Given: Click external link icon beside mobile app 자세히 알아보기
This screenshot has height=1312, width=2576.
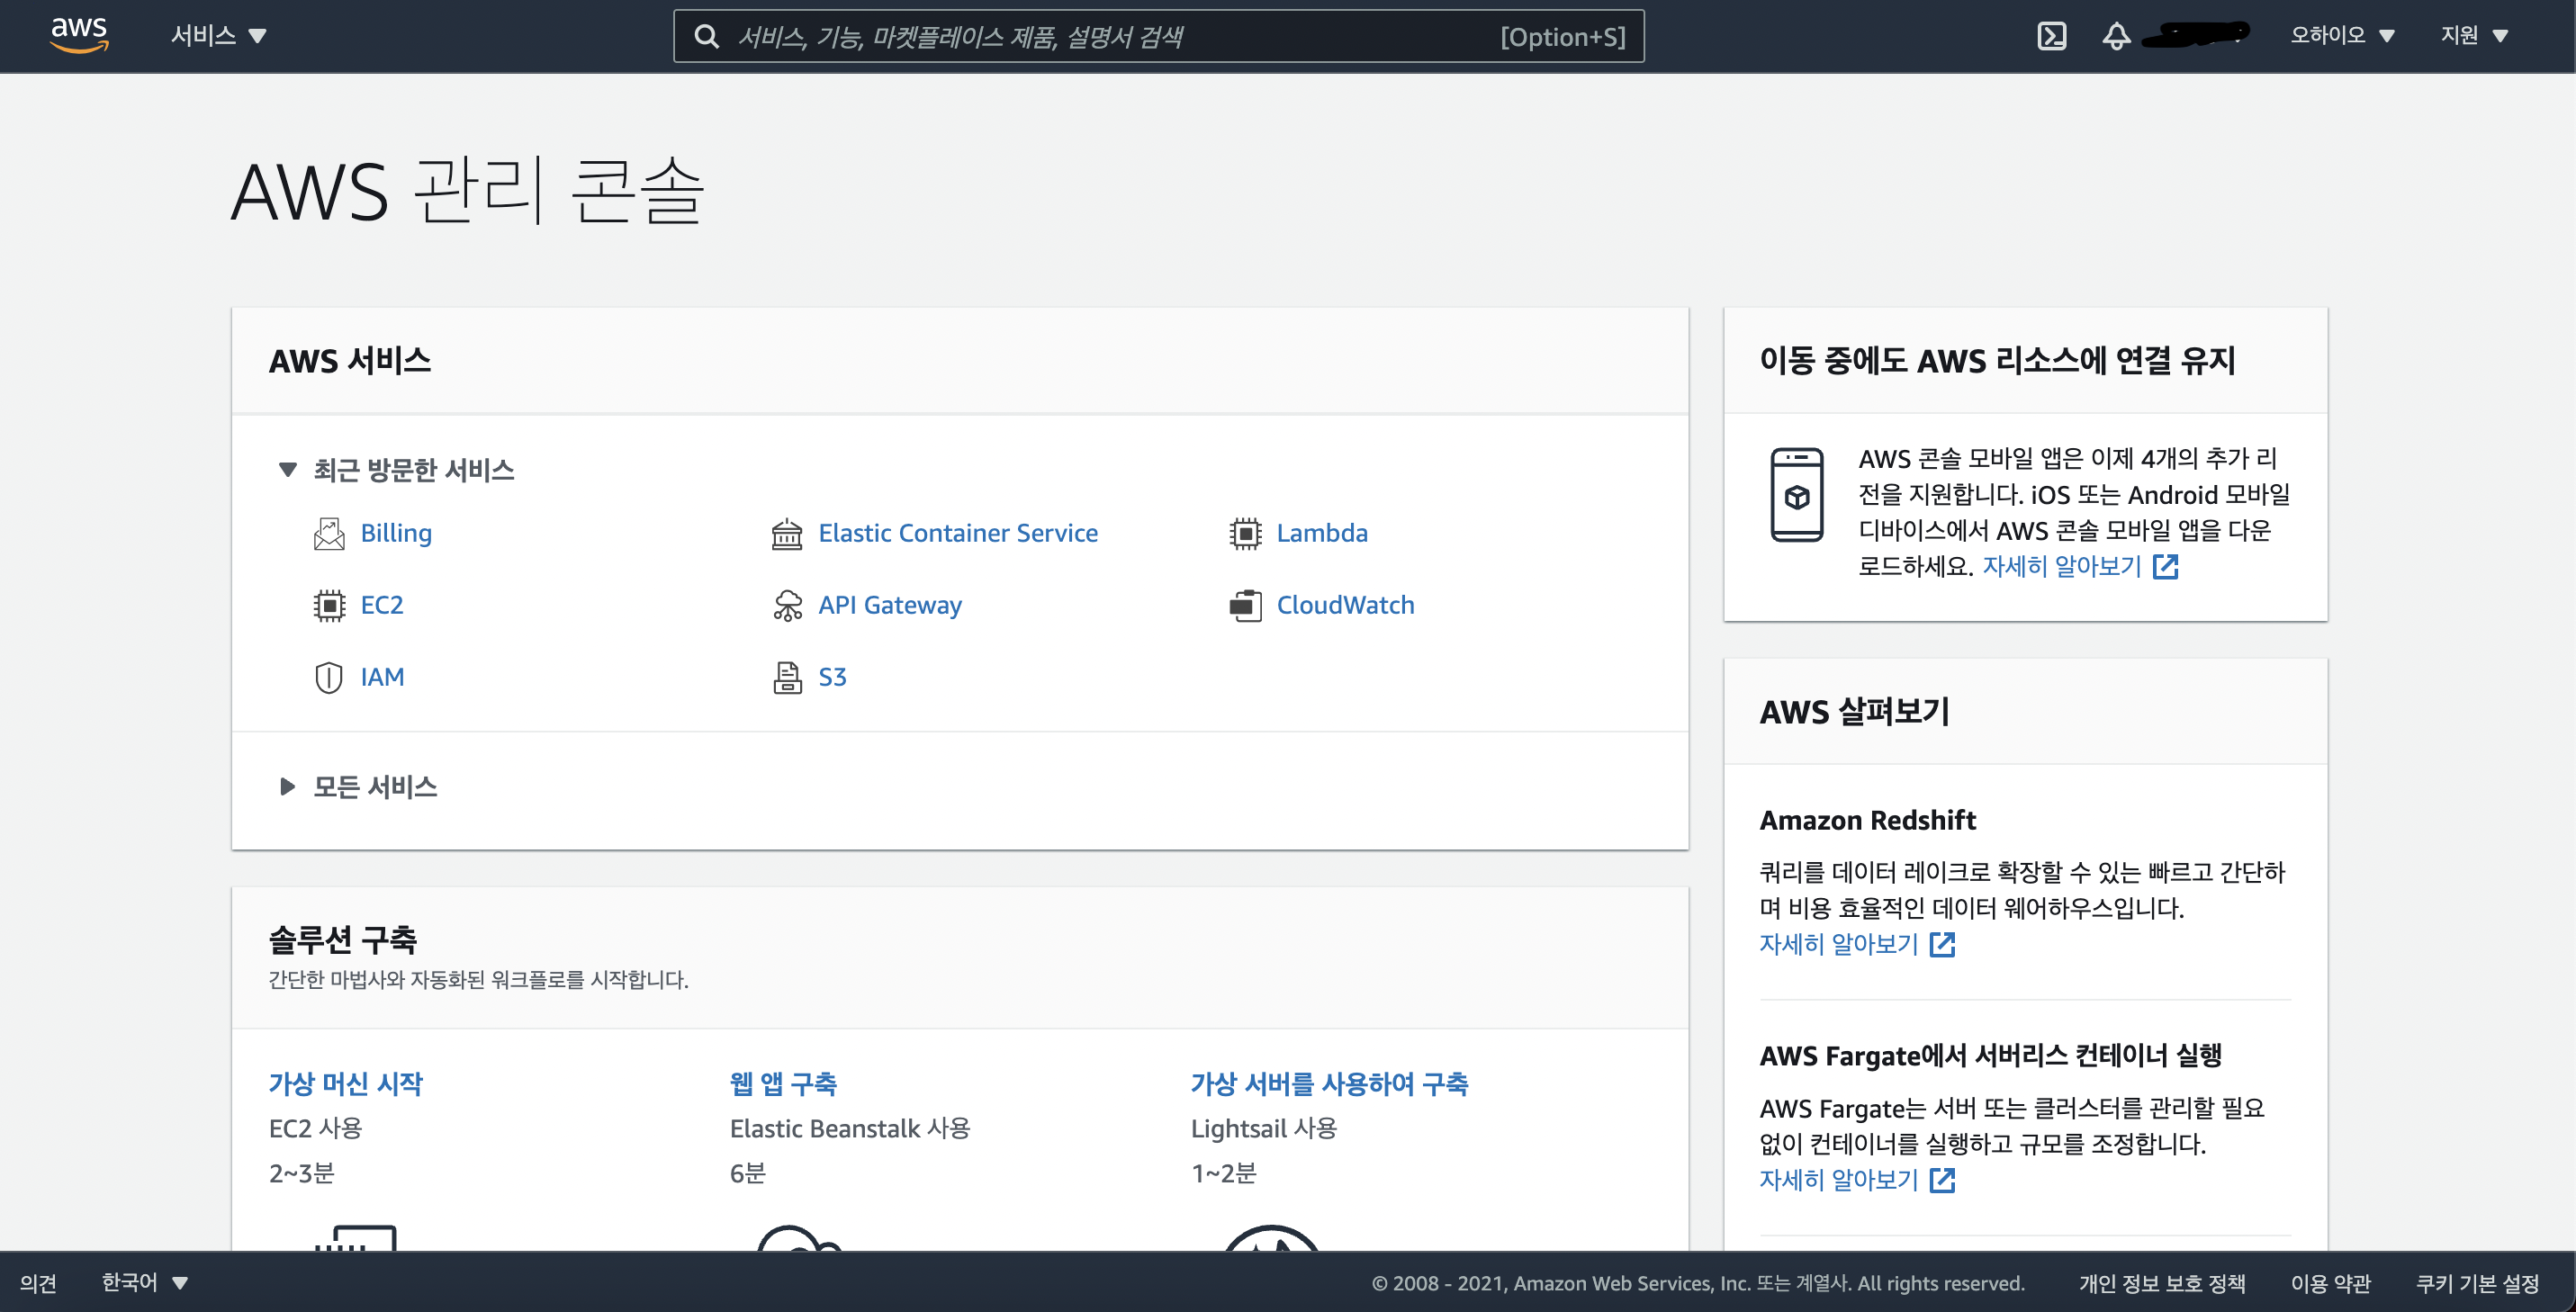Looking at the screenshot, I should [2165, 567].
